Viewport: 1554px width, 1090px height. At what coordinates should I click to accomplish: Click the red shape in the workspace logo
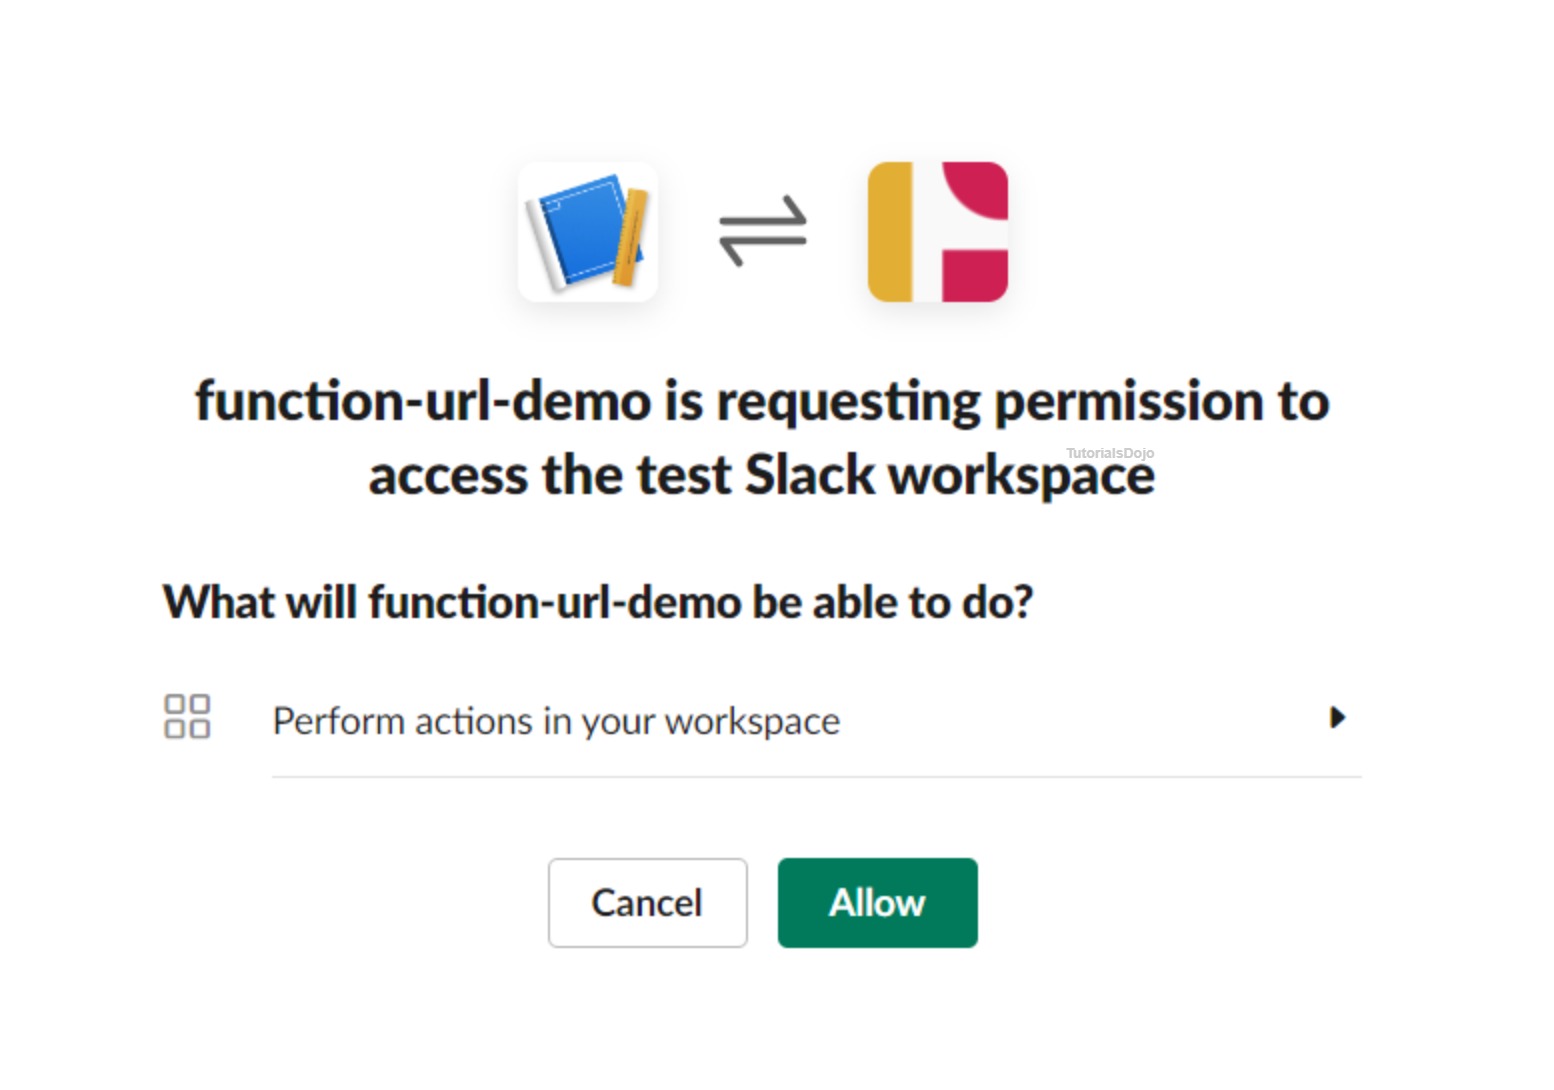975,276
